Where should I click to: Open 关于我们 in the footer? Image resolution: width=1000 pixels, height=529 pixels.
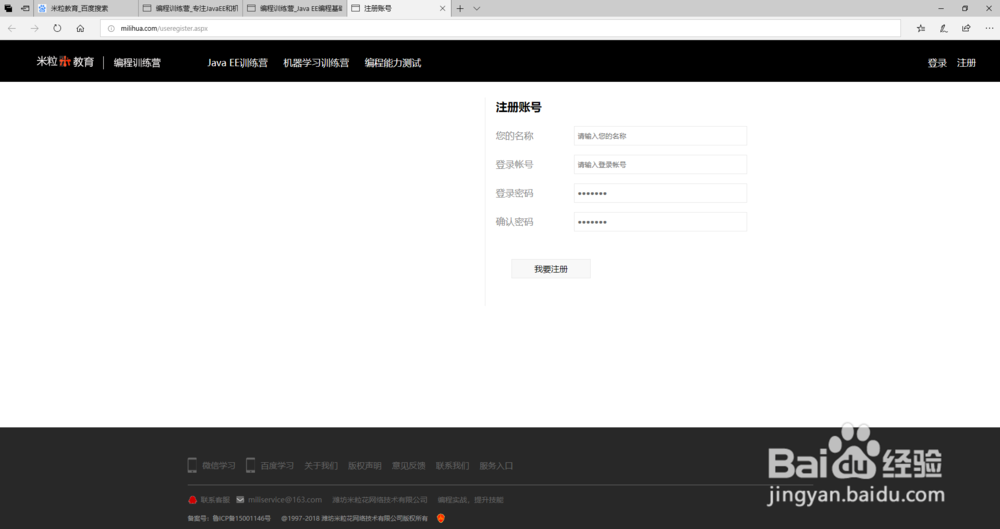point(321,466)
